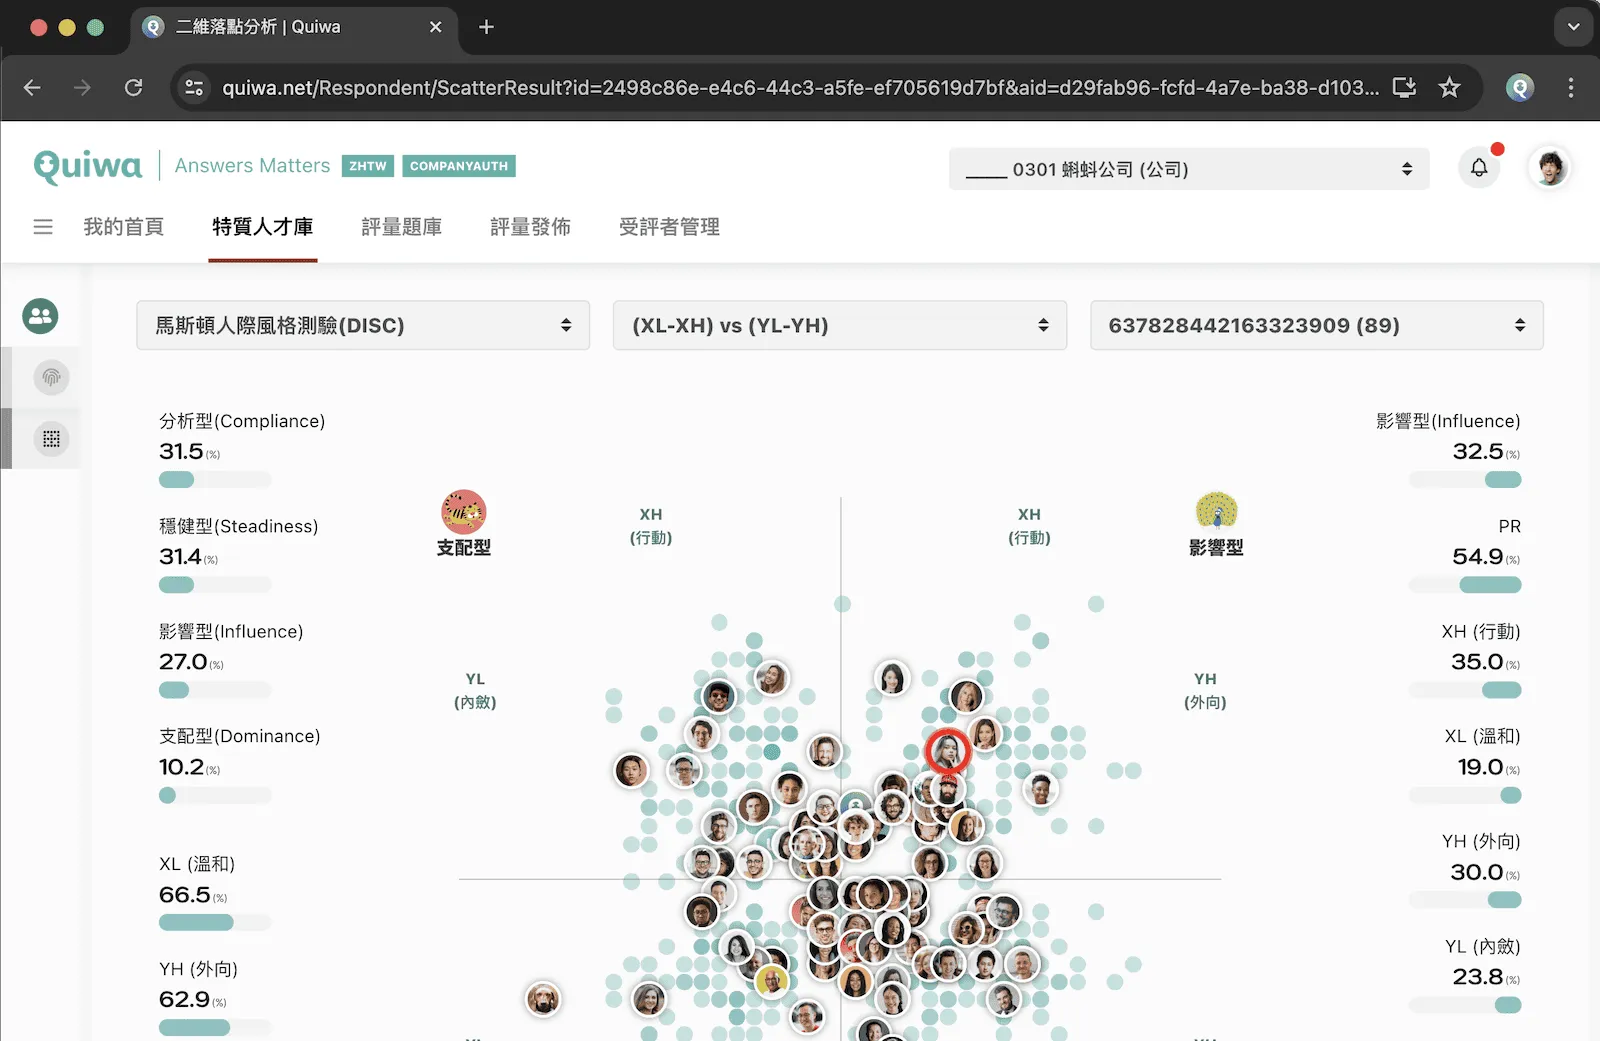This screenshot has height=1041, width=1600.
Task: Open the hamburger navigation menu icon
Action: 43,227
